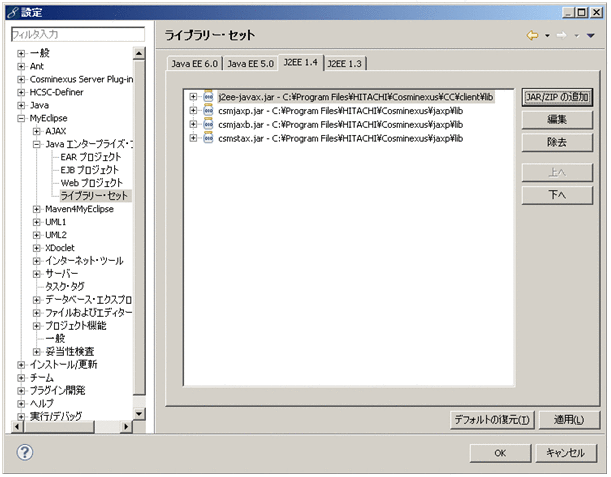Image resolution: width=611 pixels, height=477 pixels.
Task: Select サーバー in the tree
Action: pos(62,274)
